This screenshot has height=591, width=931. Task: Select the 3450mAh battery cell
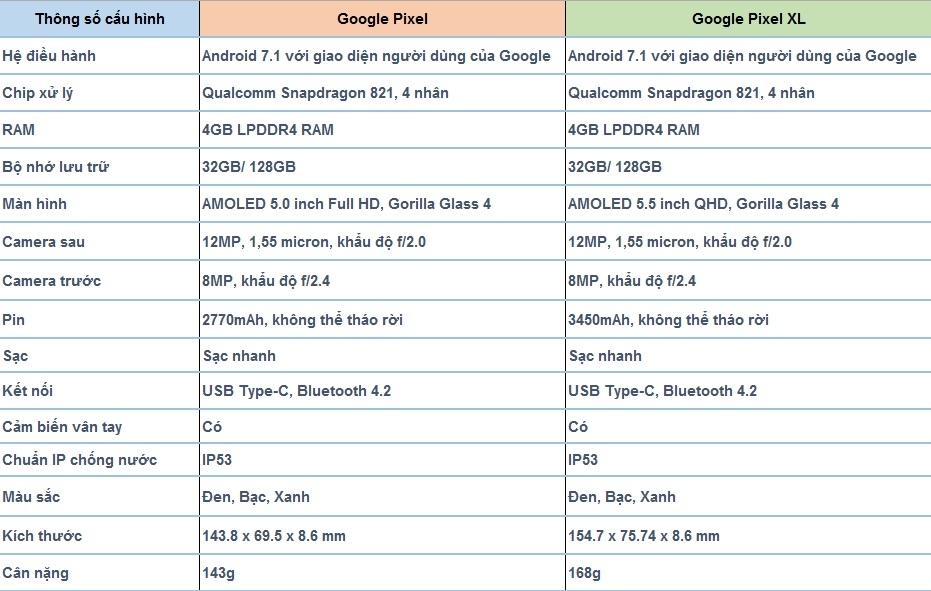pyautogui.click(x=668, y=320)
